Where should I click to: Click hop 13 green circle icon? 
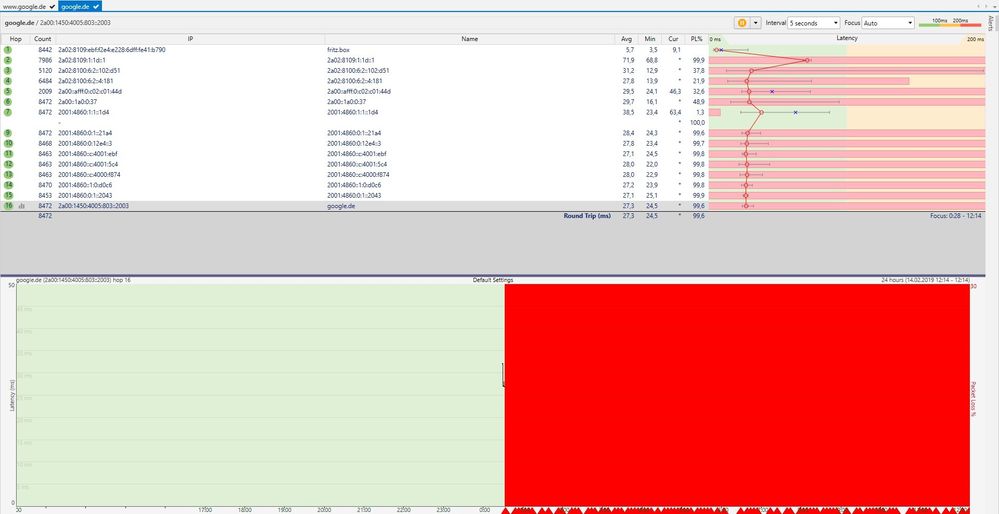point(8,175)
